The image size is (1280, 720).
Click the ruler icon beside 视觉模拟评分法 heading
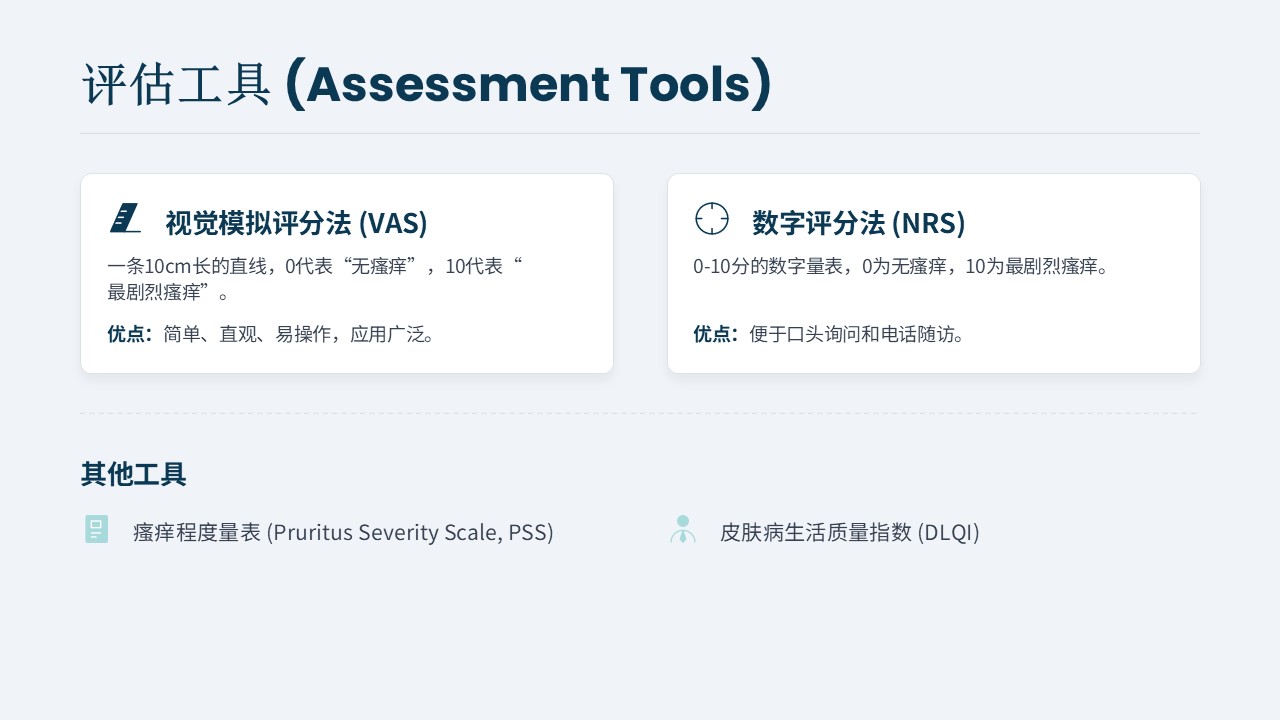point(125,218)
